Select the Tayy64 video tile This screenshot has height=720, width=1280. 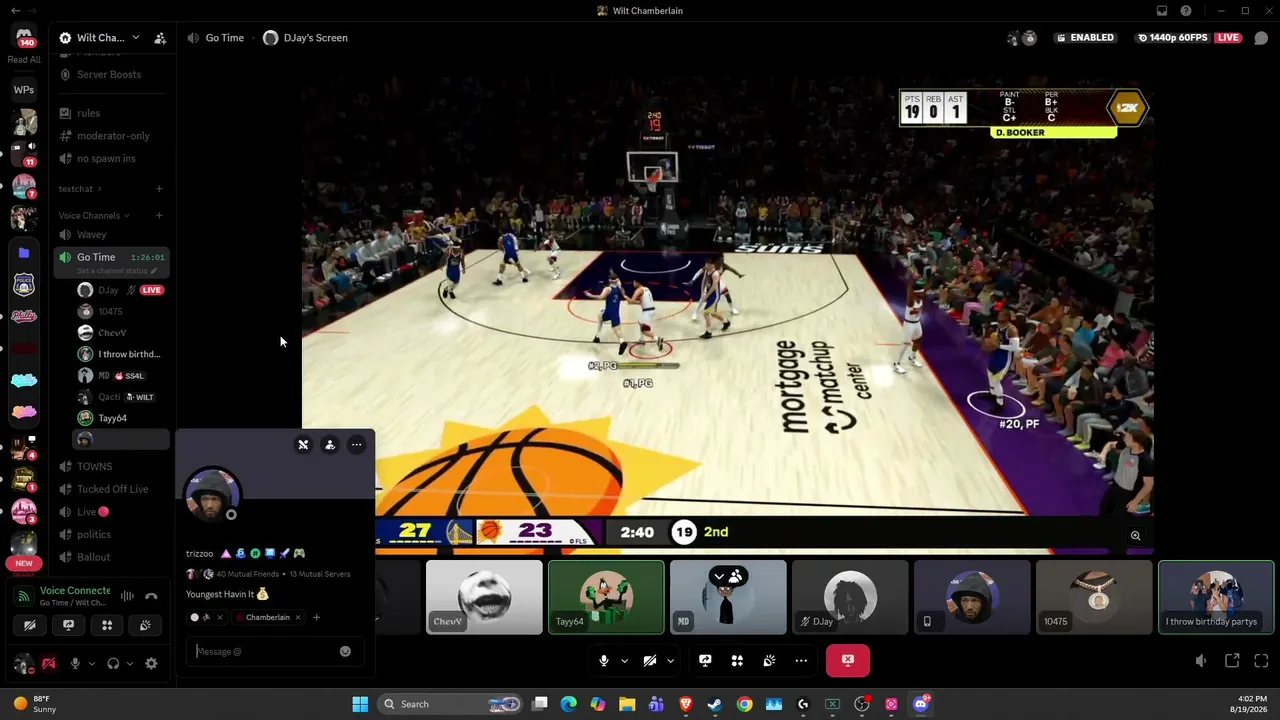click(x=606, y=597)
